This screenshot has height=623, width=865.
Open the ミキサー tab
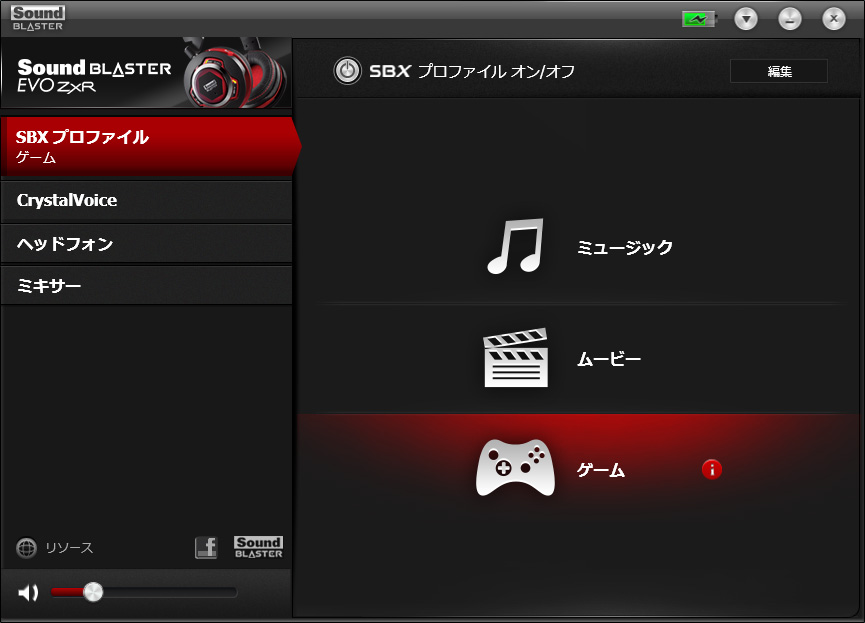click(147, 286)
